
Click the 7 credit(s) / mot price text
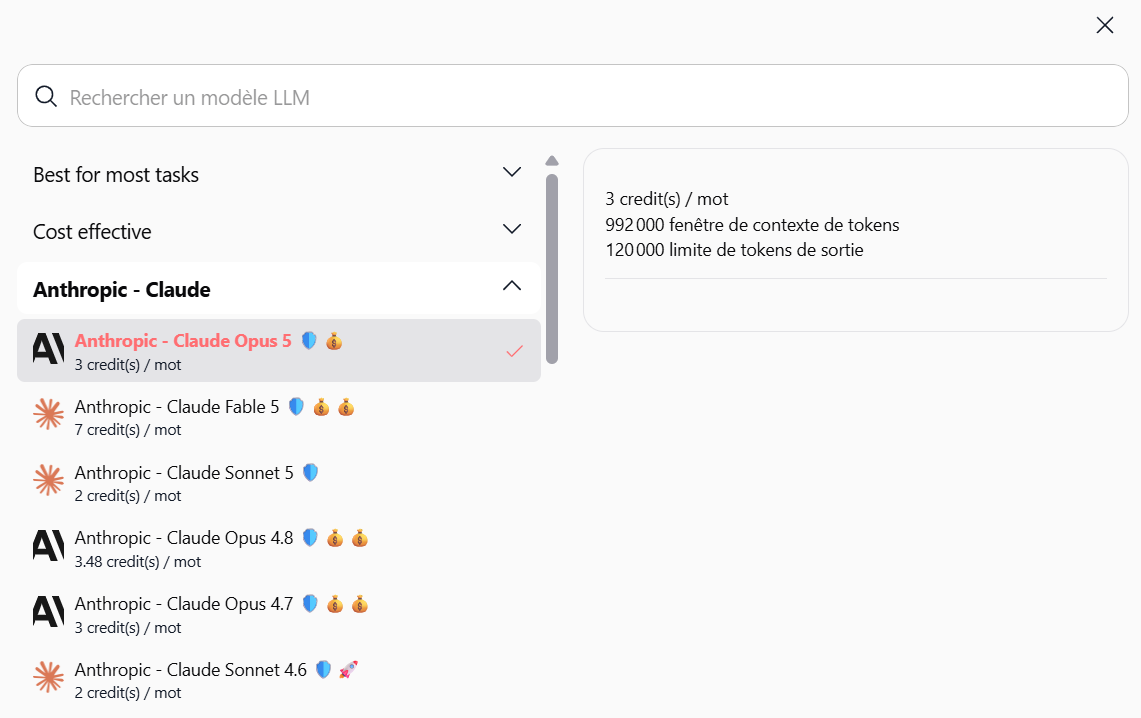point(128,430)
